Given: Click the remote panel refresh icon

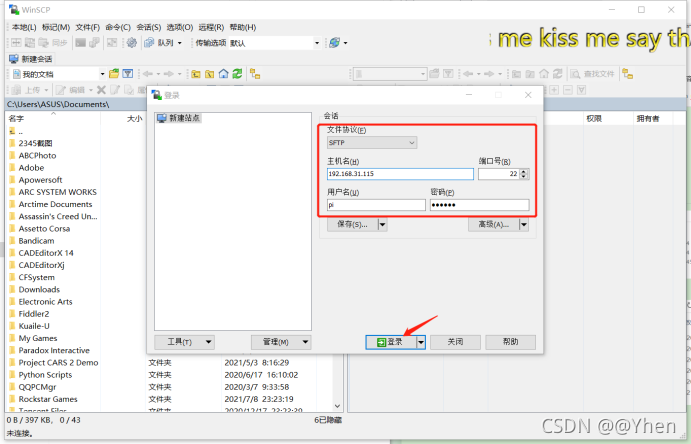Looking at the screenshot, I should click(x=558, y=74).
